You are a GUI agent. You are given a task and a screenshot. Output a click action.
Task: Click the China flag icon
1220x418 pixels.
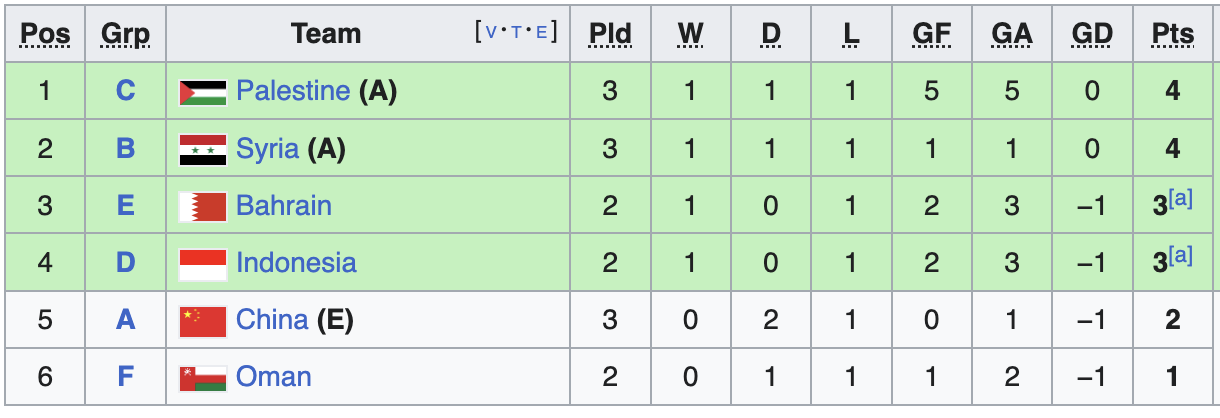tap(203, 320)
